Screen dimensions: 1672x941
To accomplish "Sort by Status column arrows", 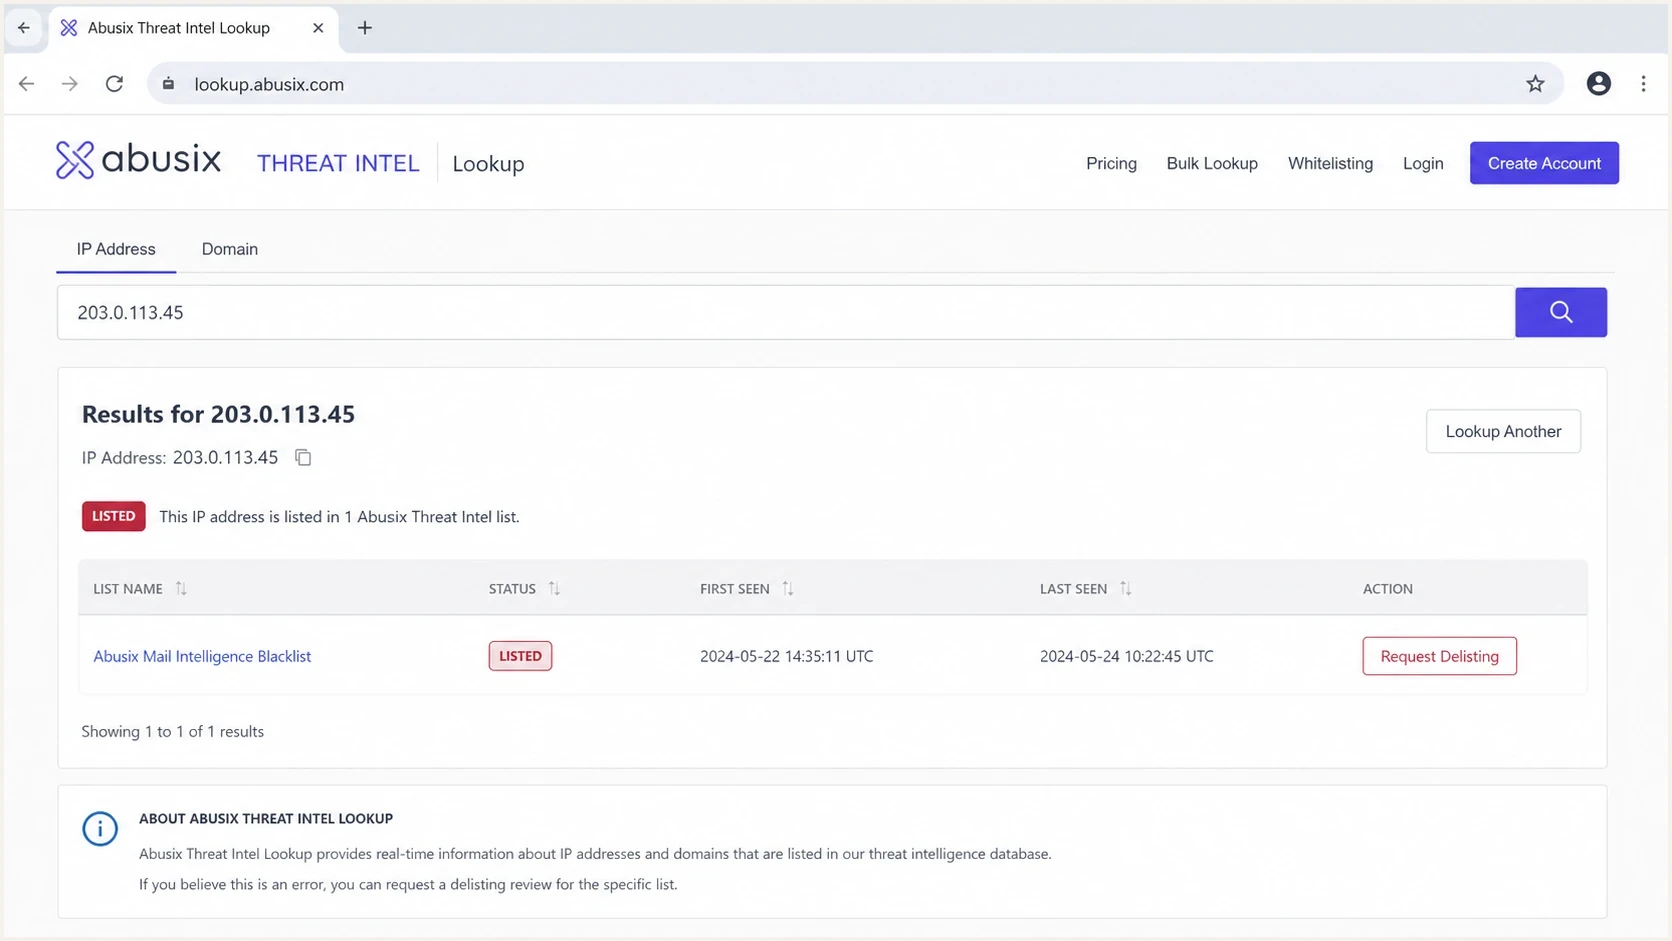I will (554, 588).
